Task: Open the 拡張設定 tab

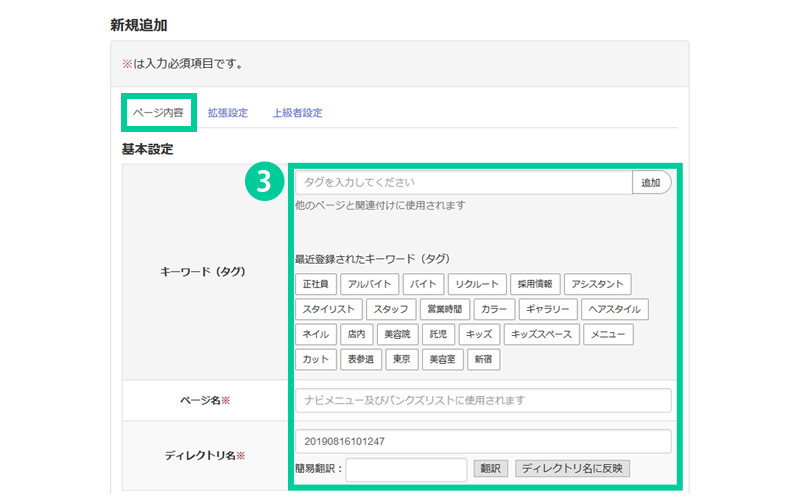Action: [227, 113]
